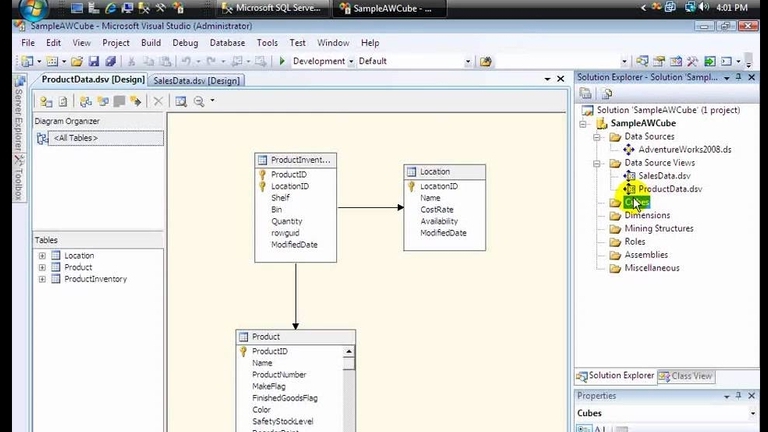
Task: Click the Undo arrow icon
Action: (x=186, y=61)
